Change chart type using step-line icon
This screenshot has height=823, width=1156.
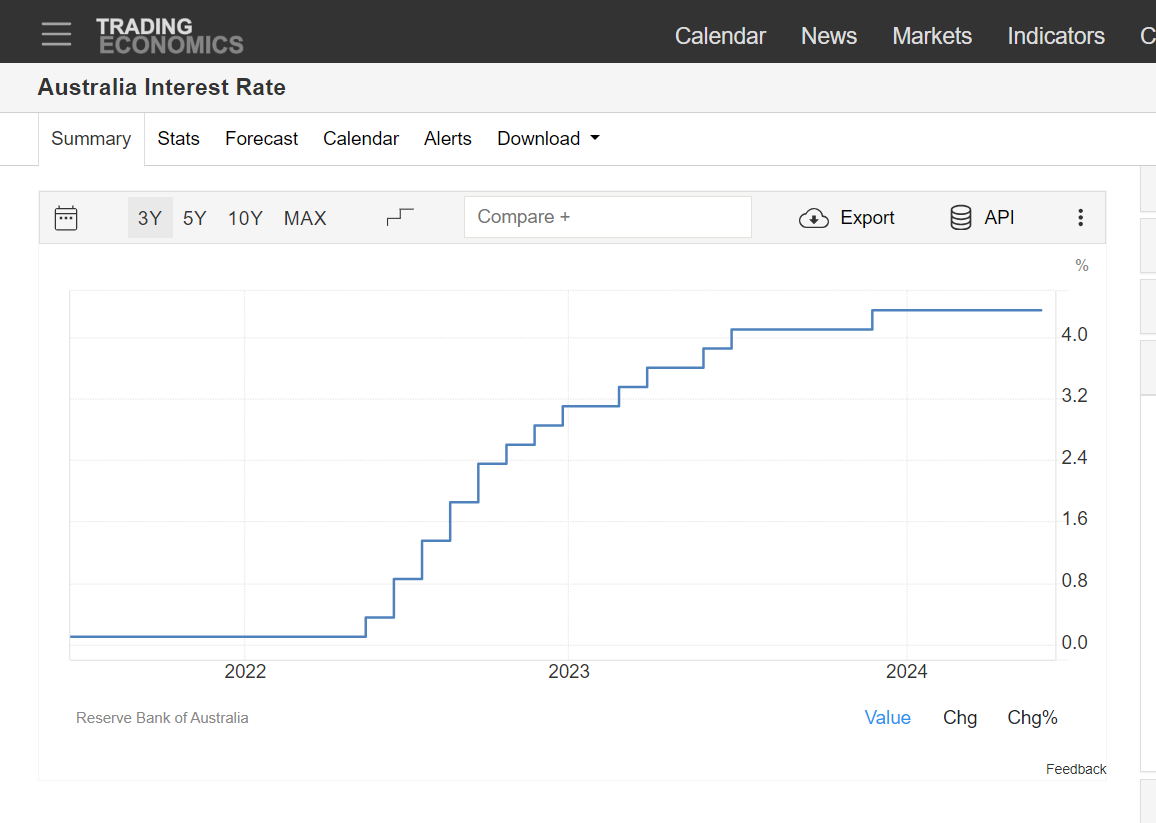[400, 217]
